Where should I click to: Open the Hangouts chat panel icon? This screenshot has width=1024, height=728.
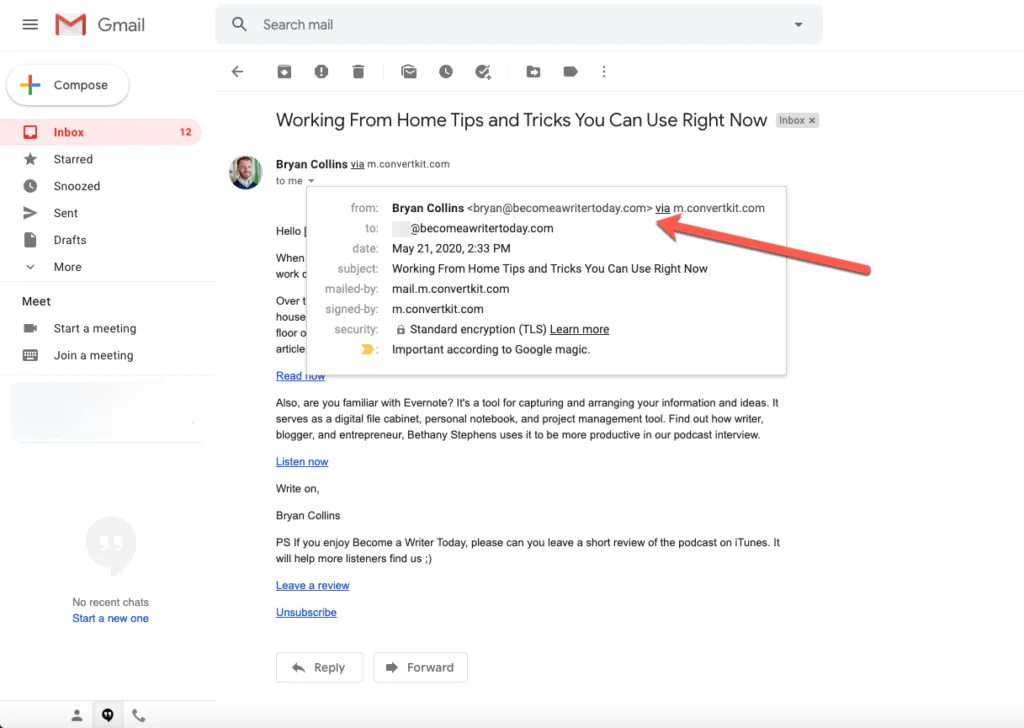click(x=107, y=714)
